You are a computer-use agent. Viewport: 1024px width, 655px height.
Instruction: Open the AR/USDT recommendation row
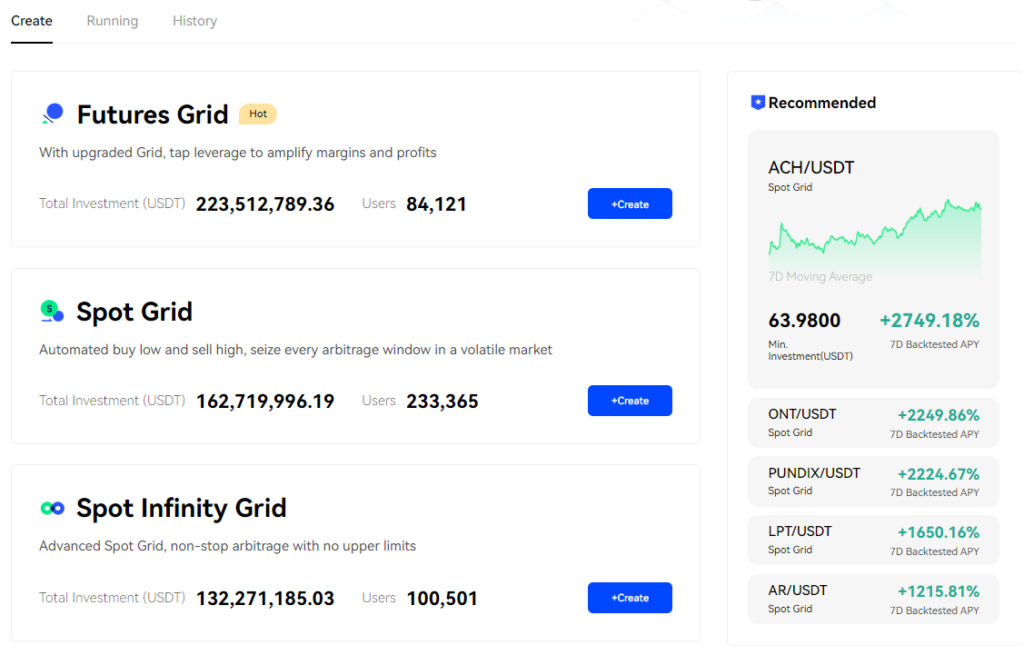pyautogui.click(x=873, y=598)
